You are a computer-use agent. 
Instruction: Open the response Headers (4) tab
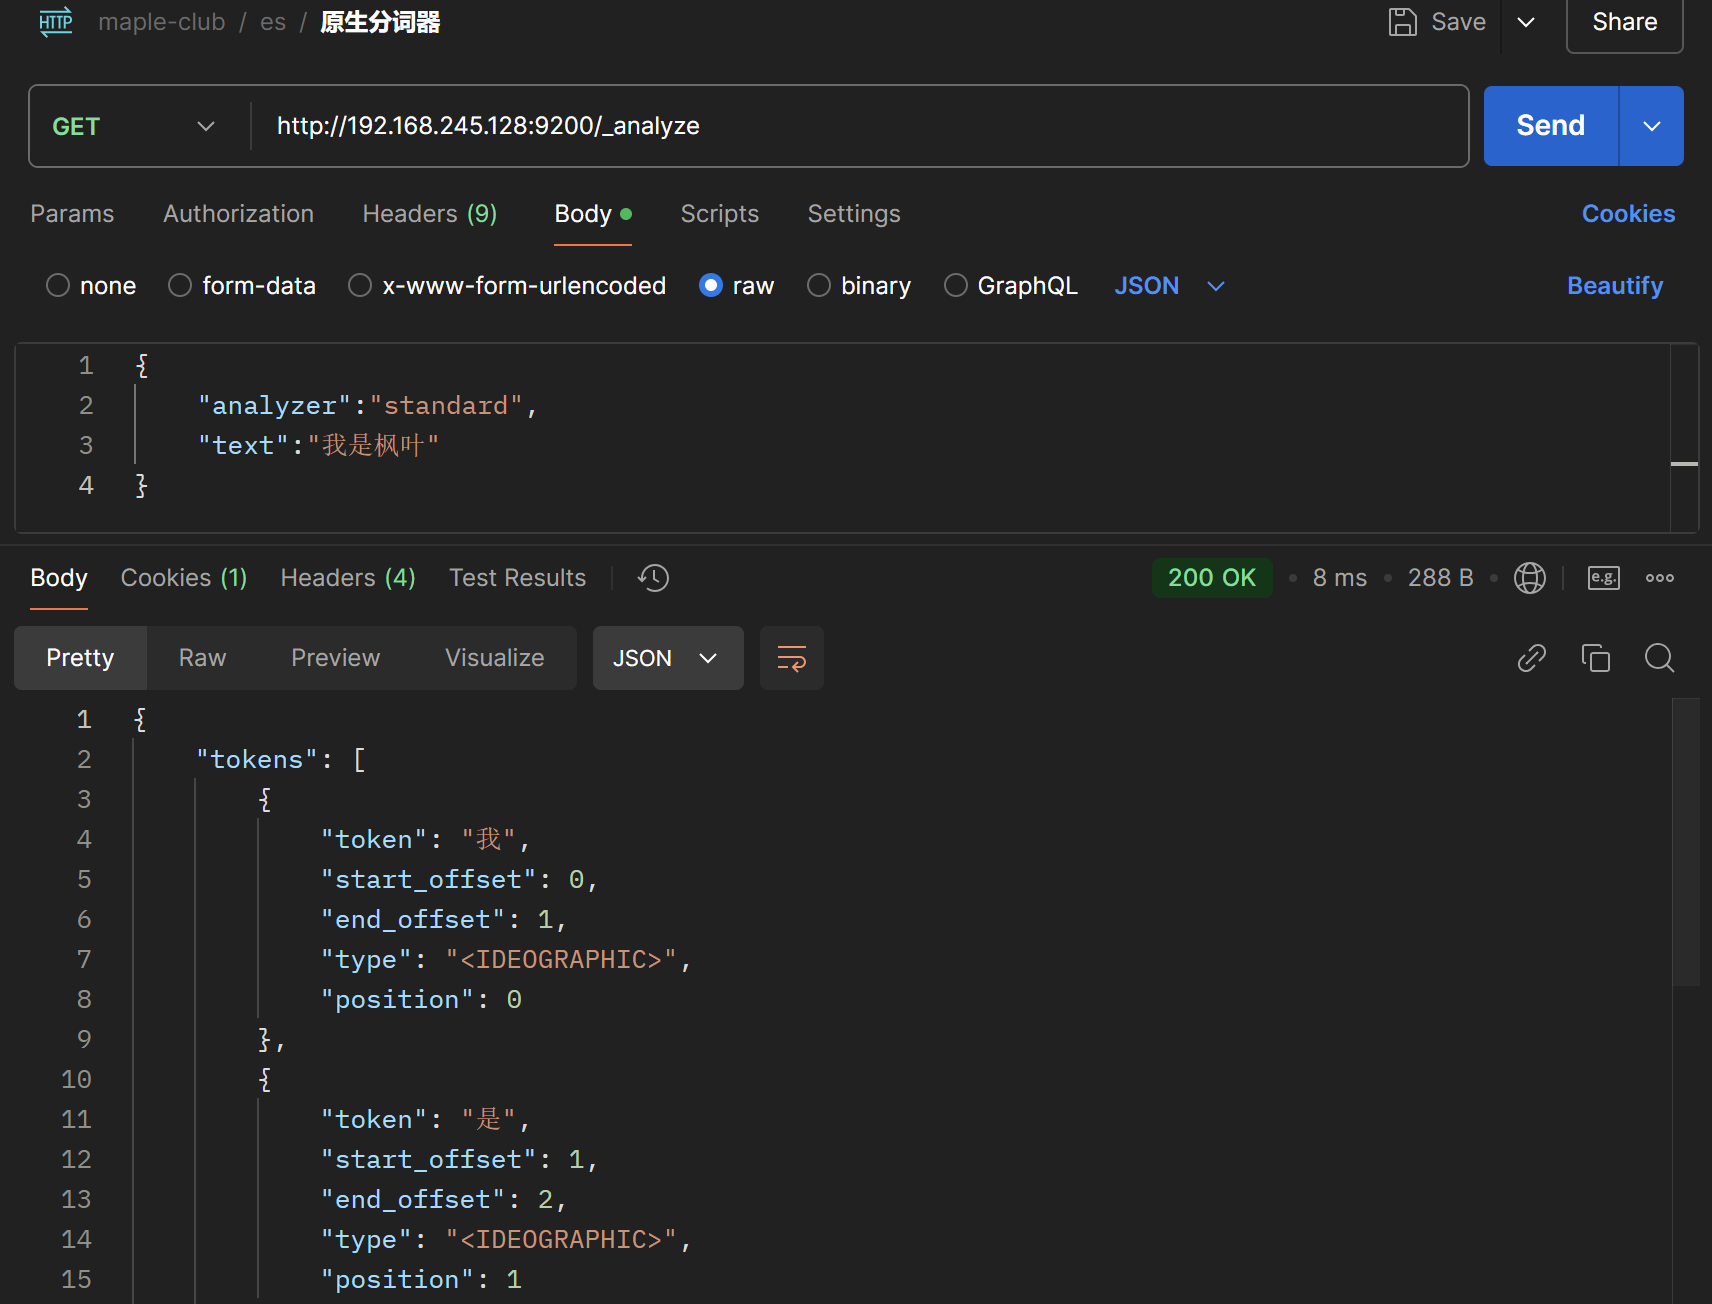tap(348, 578)
